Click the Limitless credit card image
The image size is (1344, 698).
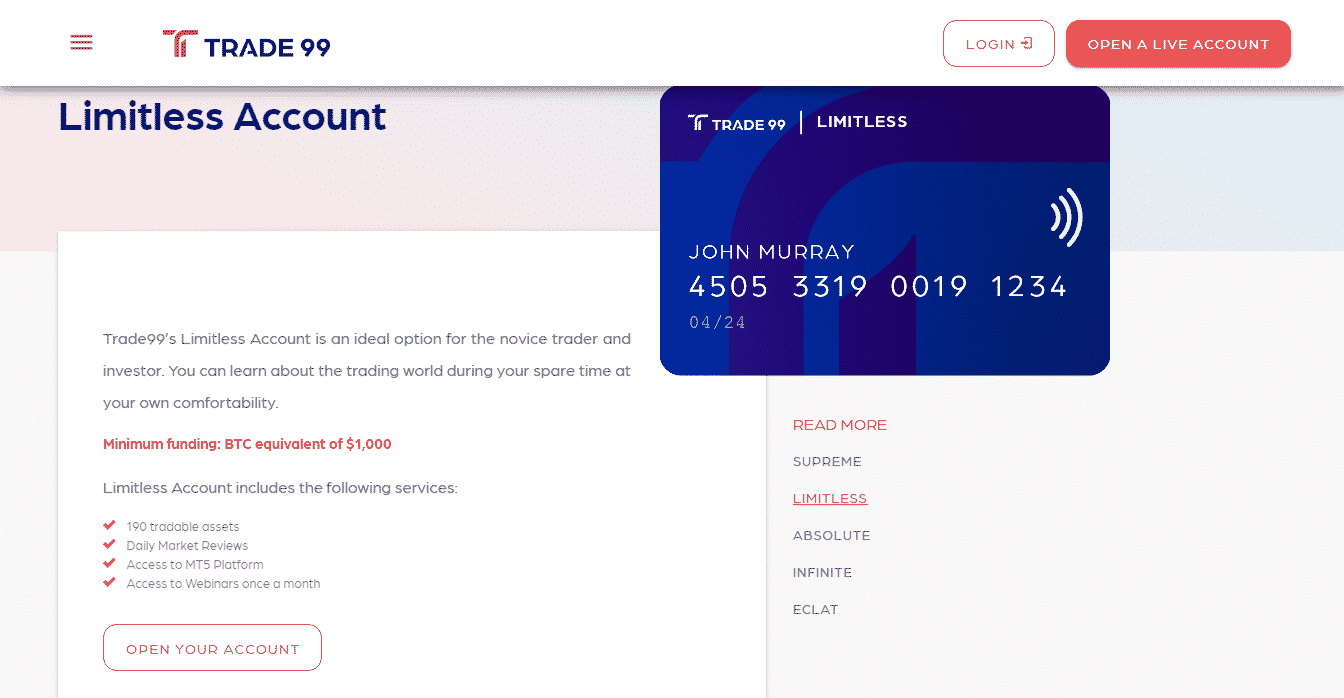(885, 230)
